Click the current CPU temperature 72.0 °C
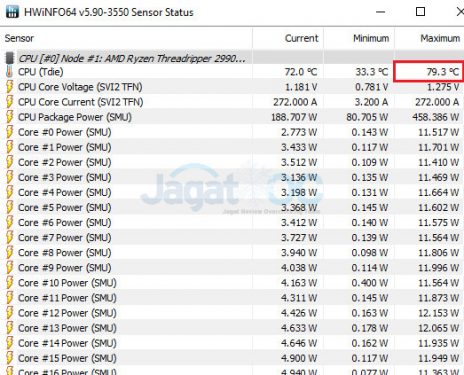 [301, 72]
